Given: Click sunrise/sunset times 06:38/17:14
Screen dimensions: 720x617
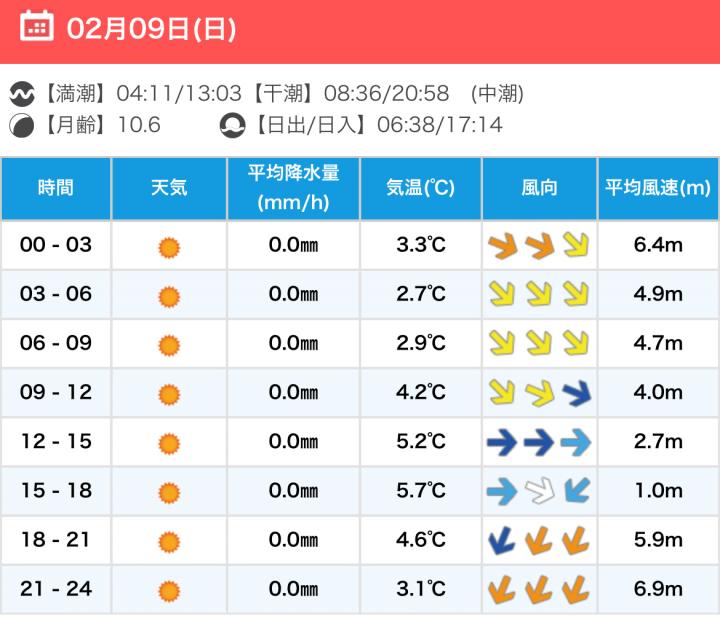Looking at the screenshot, I should click(x=440, y=125).
